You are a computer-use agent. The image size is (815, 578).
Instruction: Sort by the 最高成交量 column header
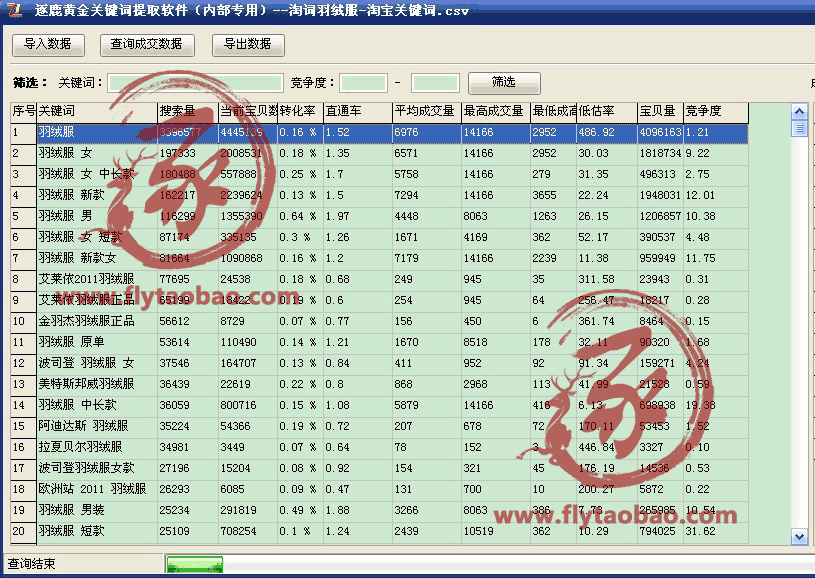tap(496, 111)
